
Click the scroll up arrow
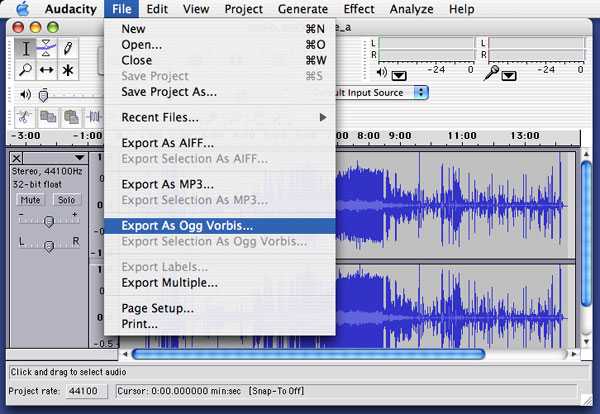click(586, 154)
